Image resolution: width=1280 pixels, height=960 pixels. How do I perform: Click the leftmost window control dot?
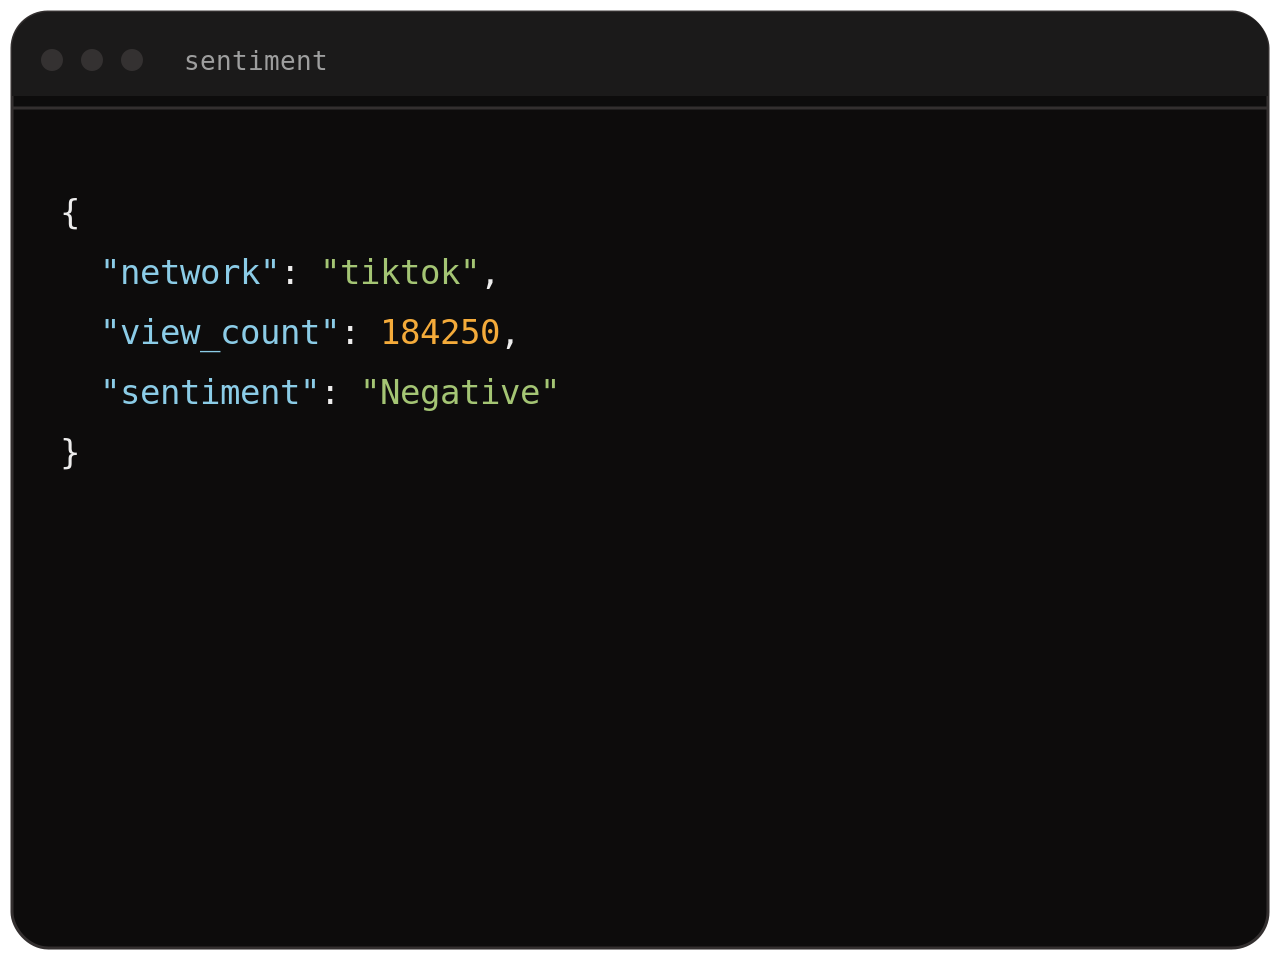pyautogui.click(x=52, y=60)
